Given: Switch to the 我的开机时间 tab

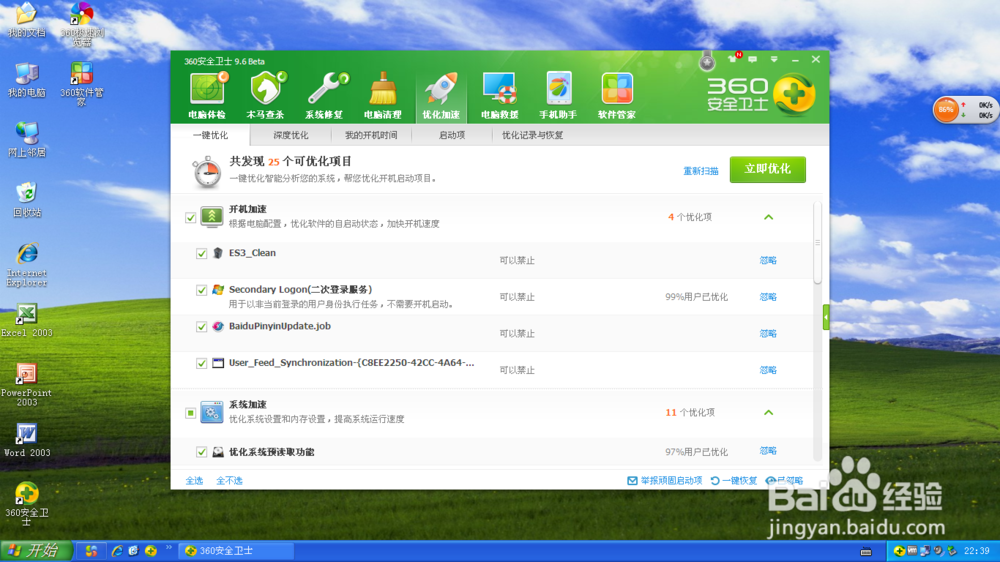Looking at the screenshot, I should tap(371, 135).
